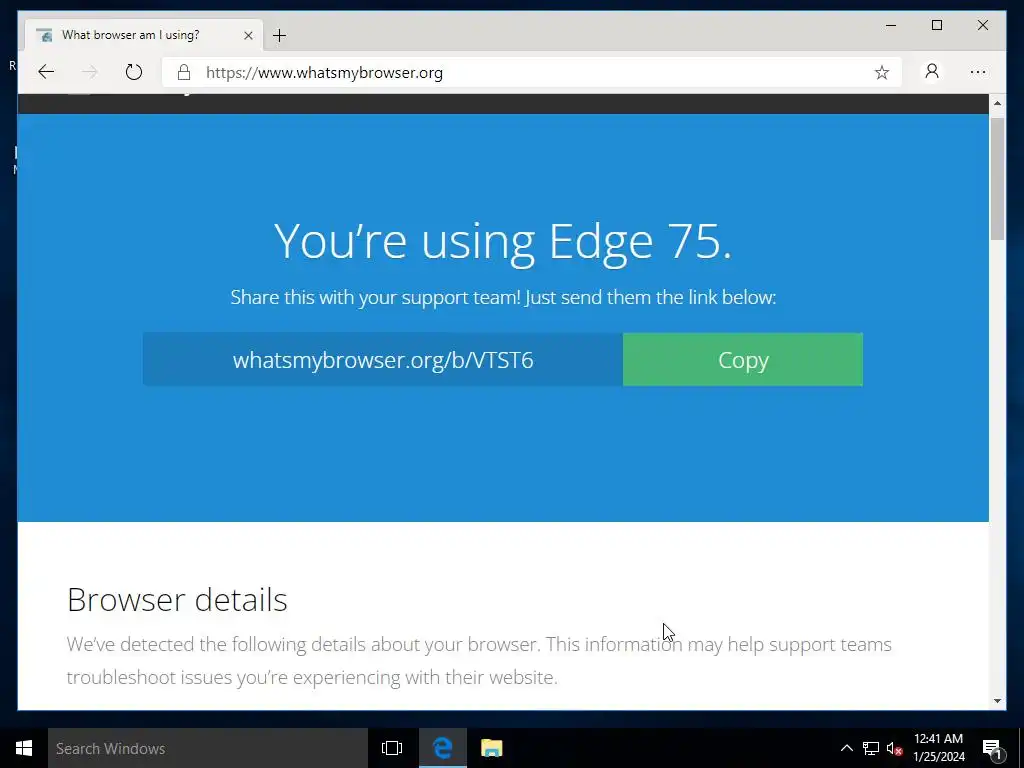Image resolution: width=1024 pixels, height=768 pixels.
Task: Minimize the Edge browser window
Action: tap(891, 25)
